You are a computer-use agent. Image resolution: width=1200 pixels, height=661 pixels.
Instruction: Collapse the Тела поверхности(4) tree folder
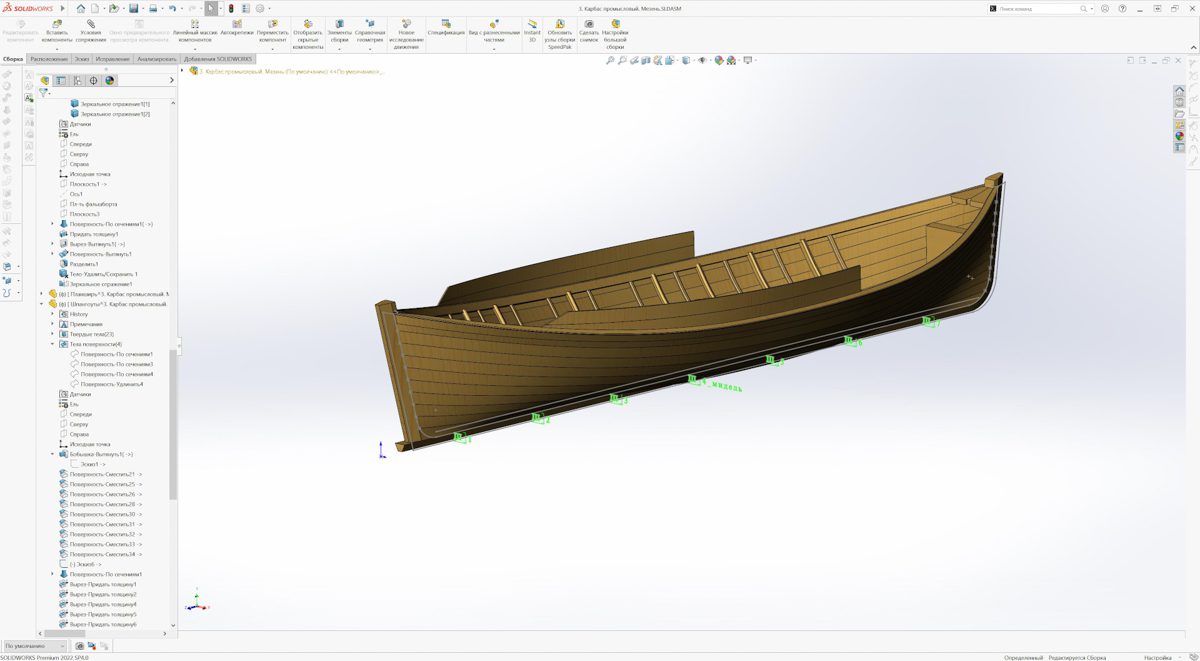(53, 344)
